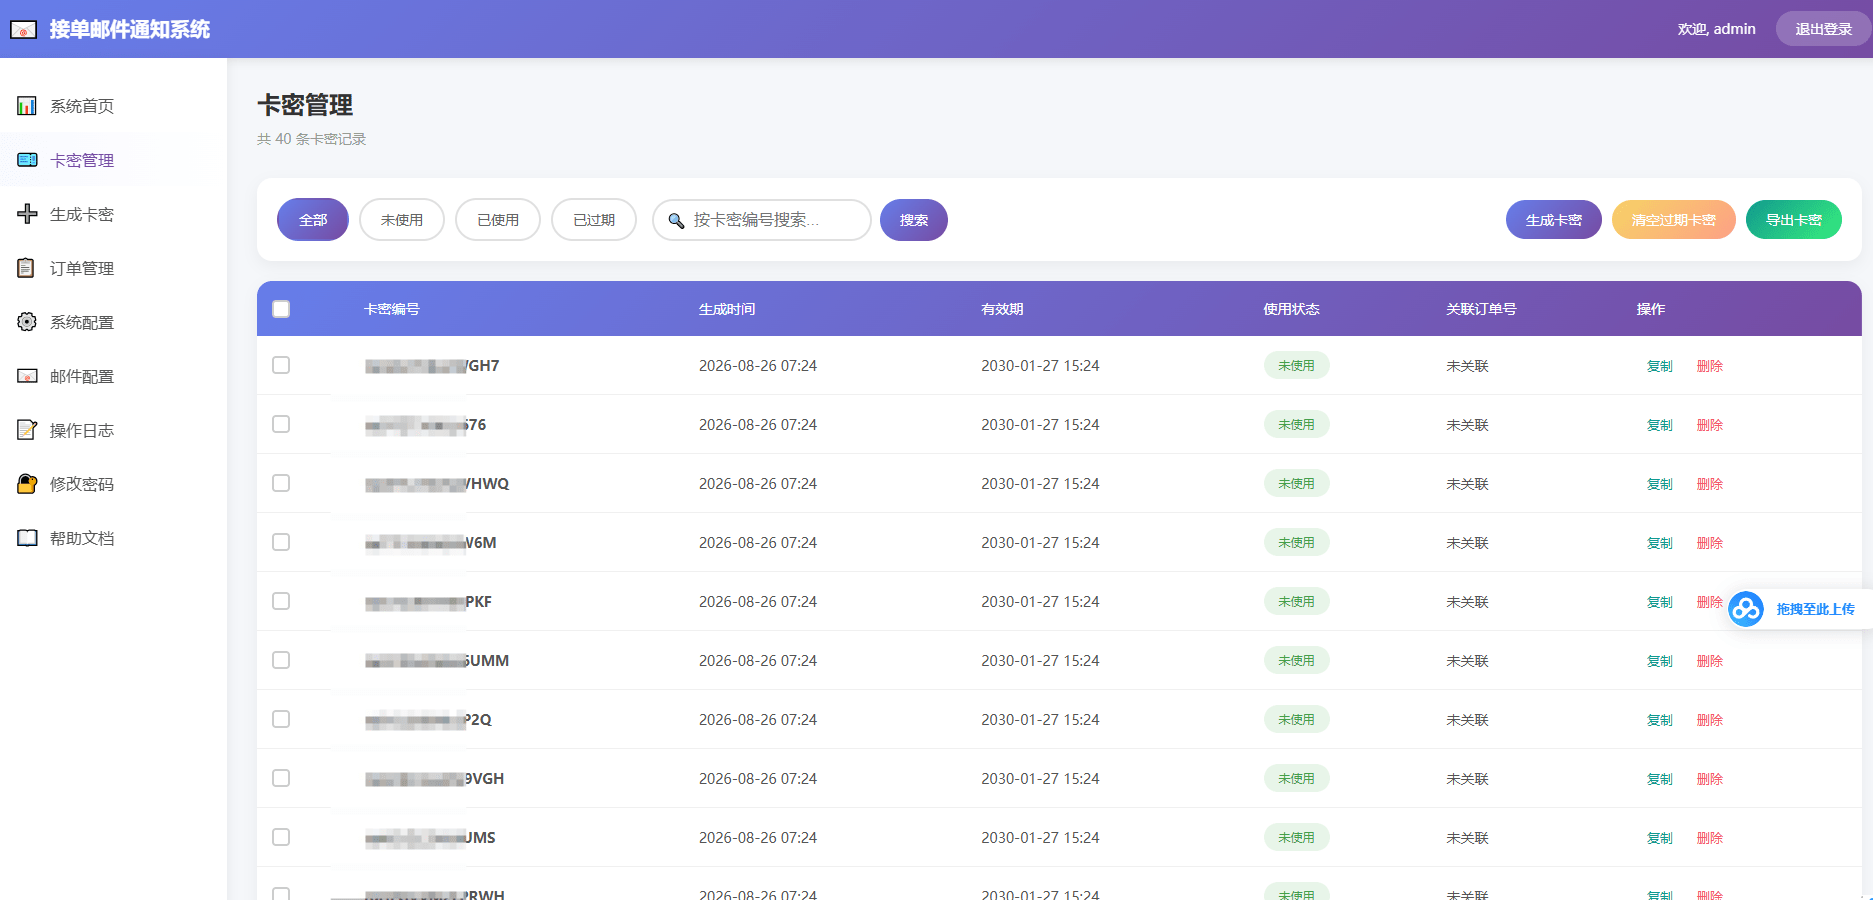Check the row ending in 9VGH
The height and width of the screenshot is (900, 1873).
coord(281,778)
